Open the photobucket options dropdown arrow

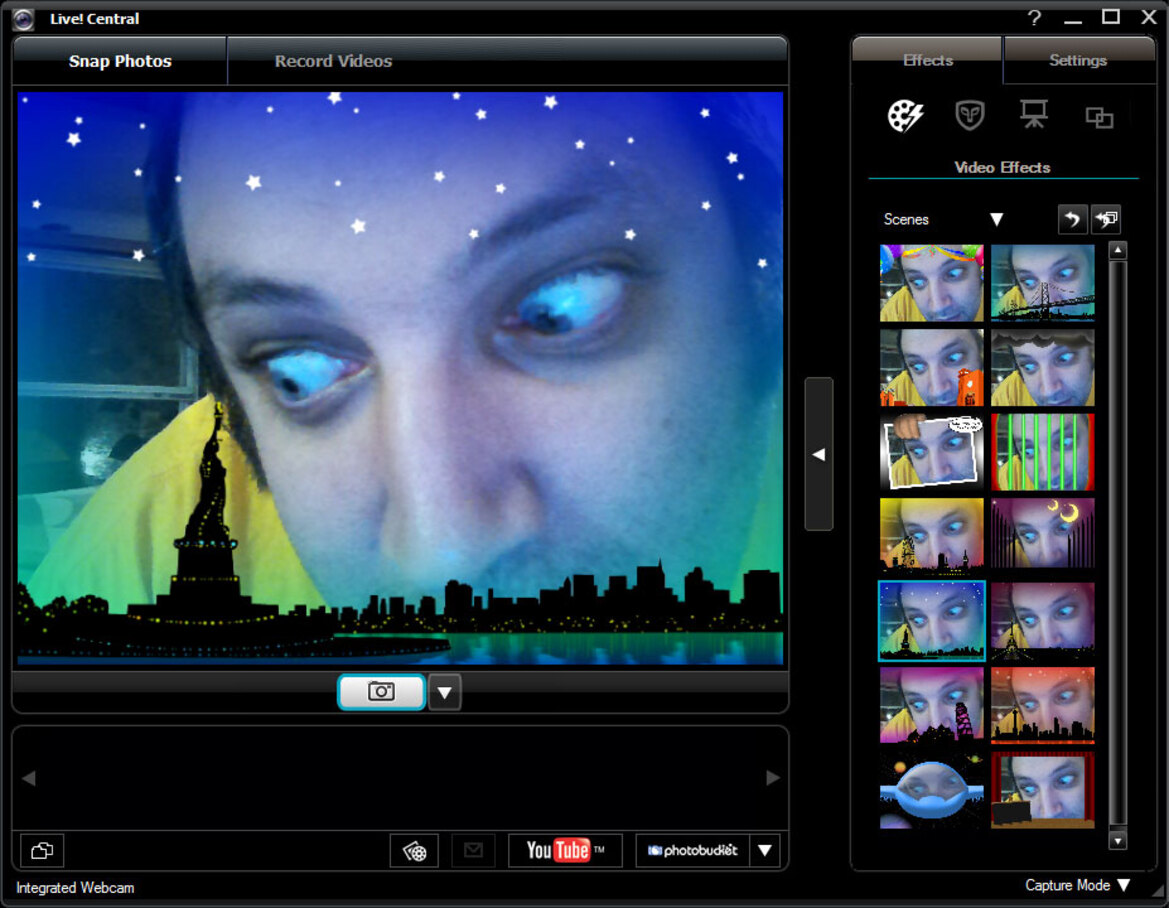coord(764,850)
